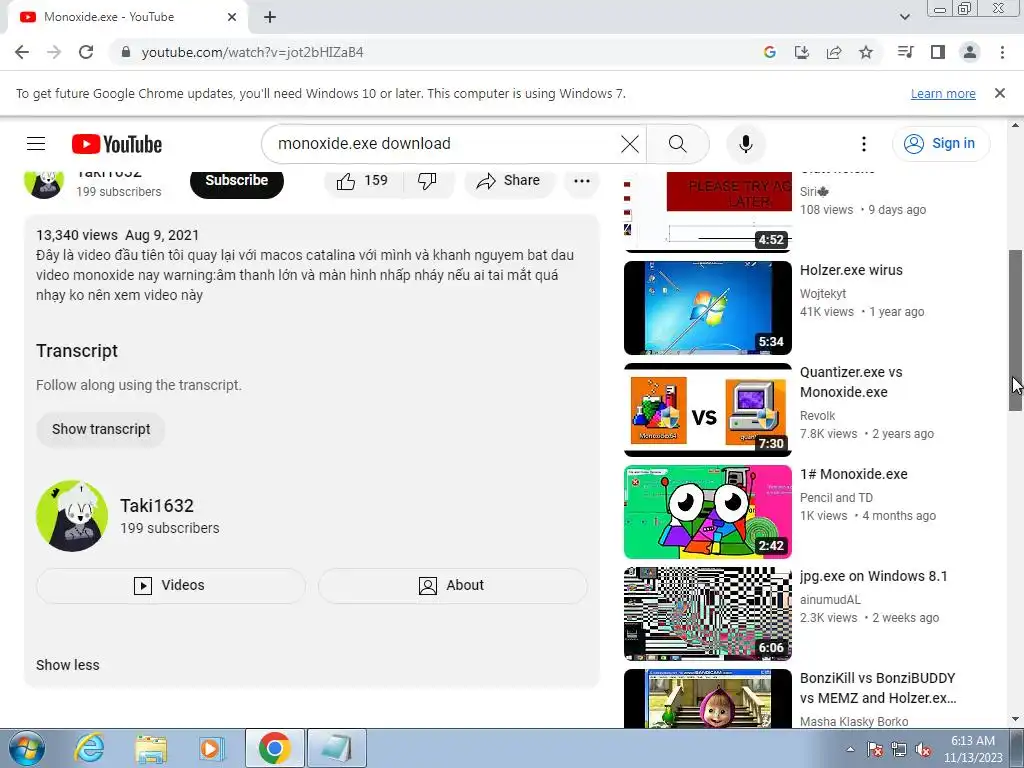Click the page vertical scrollbar thumb
The width and height of the screenshot is (1024, 768).
pyautogui.click(x=1015, y=330)
